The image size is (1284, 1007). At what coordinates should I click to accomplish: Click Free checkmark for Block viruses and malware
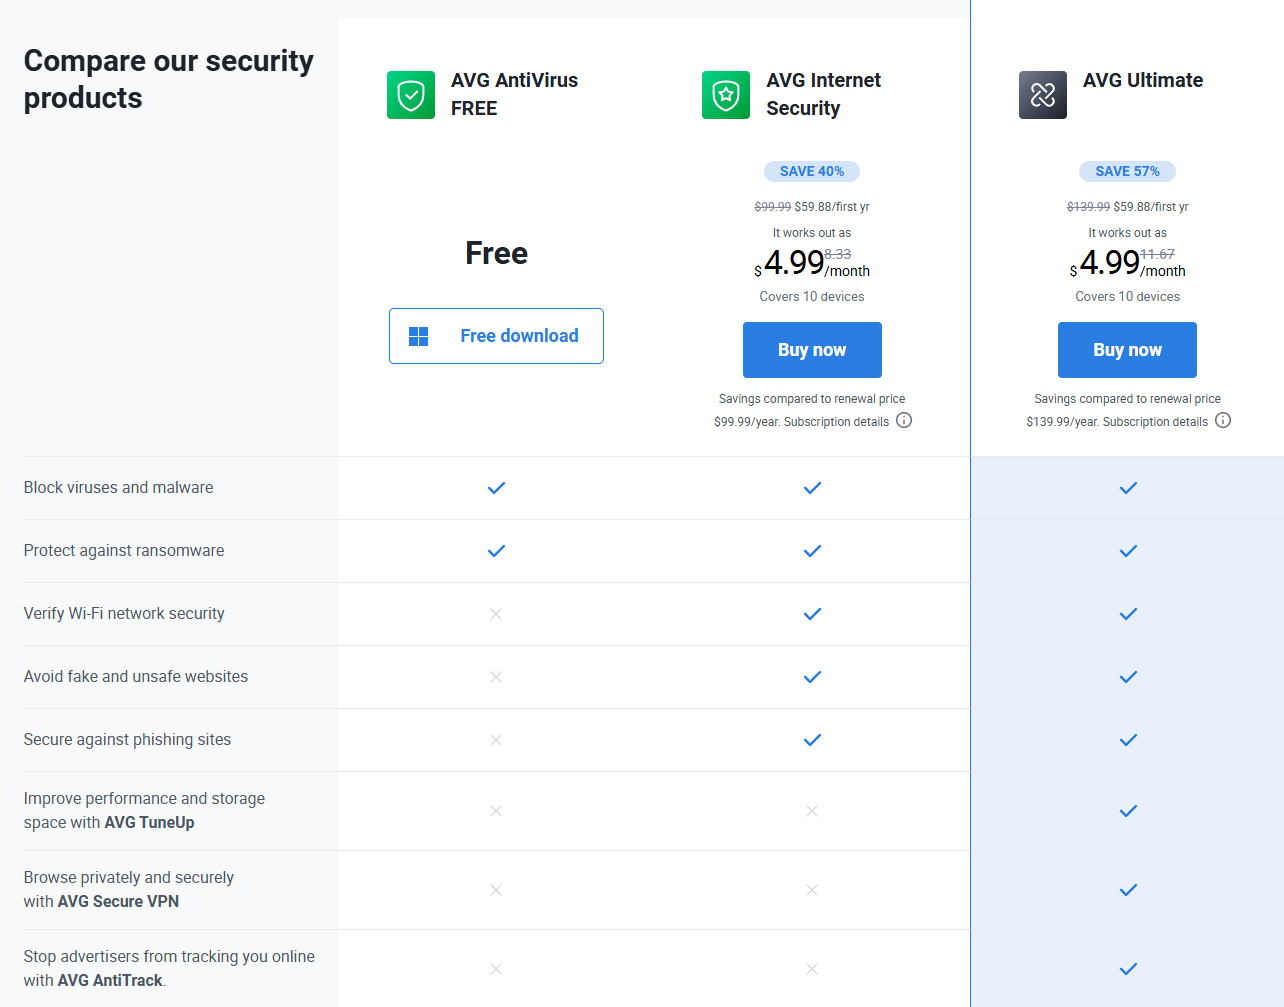pyautogui.click(x=496, y=488)
